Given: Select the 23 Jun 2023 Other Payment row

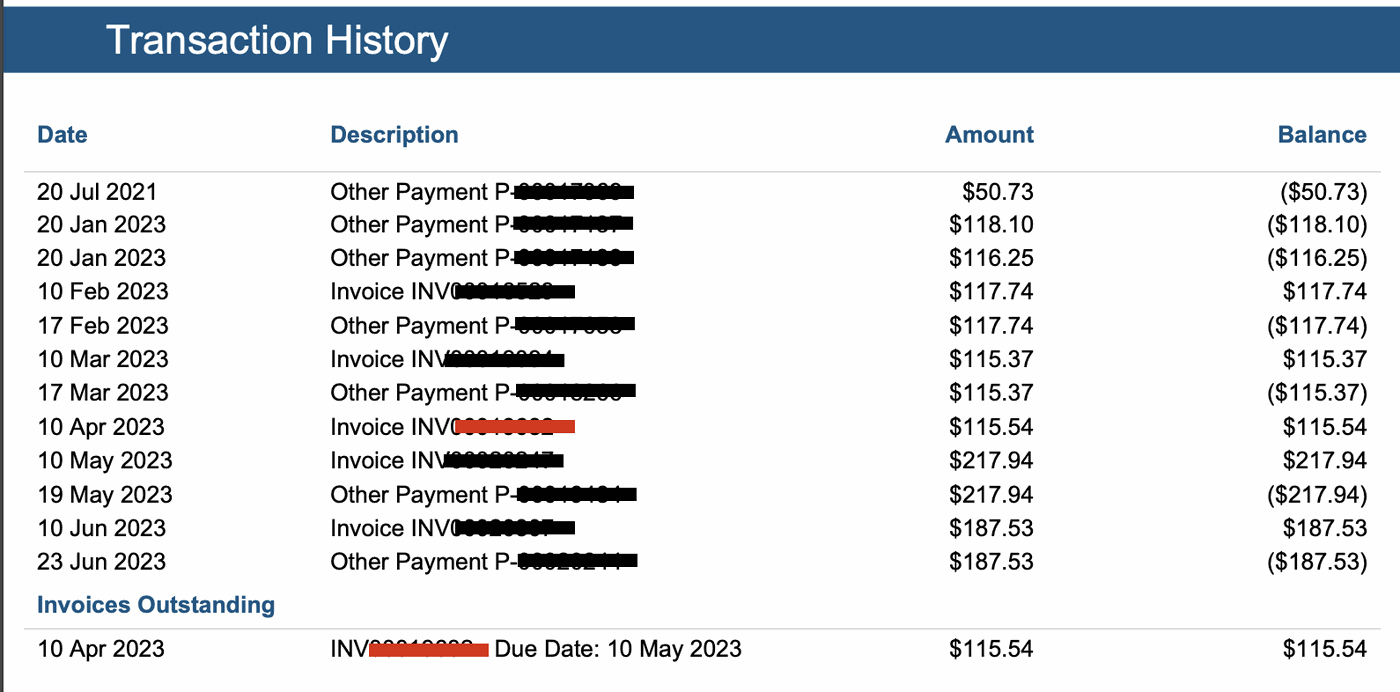Looking at the screenshot, I should pos(702,561).
